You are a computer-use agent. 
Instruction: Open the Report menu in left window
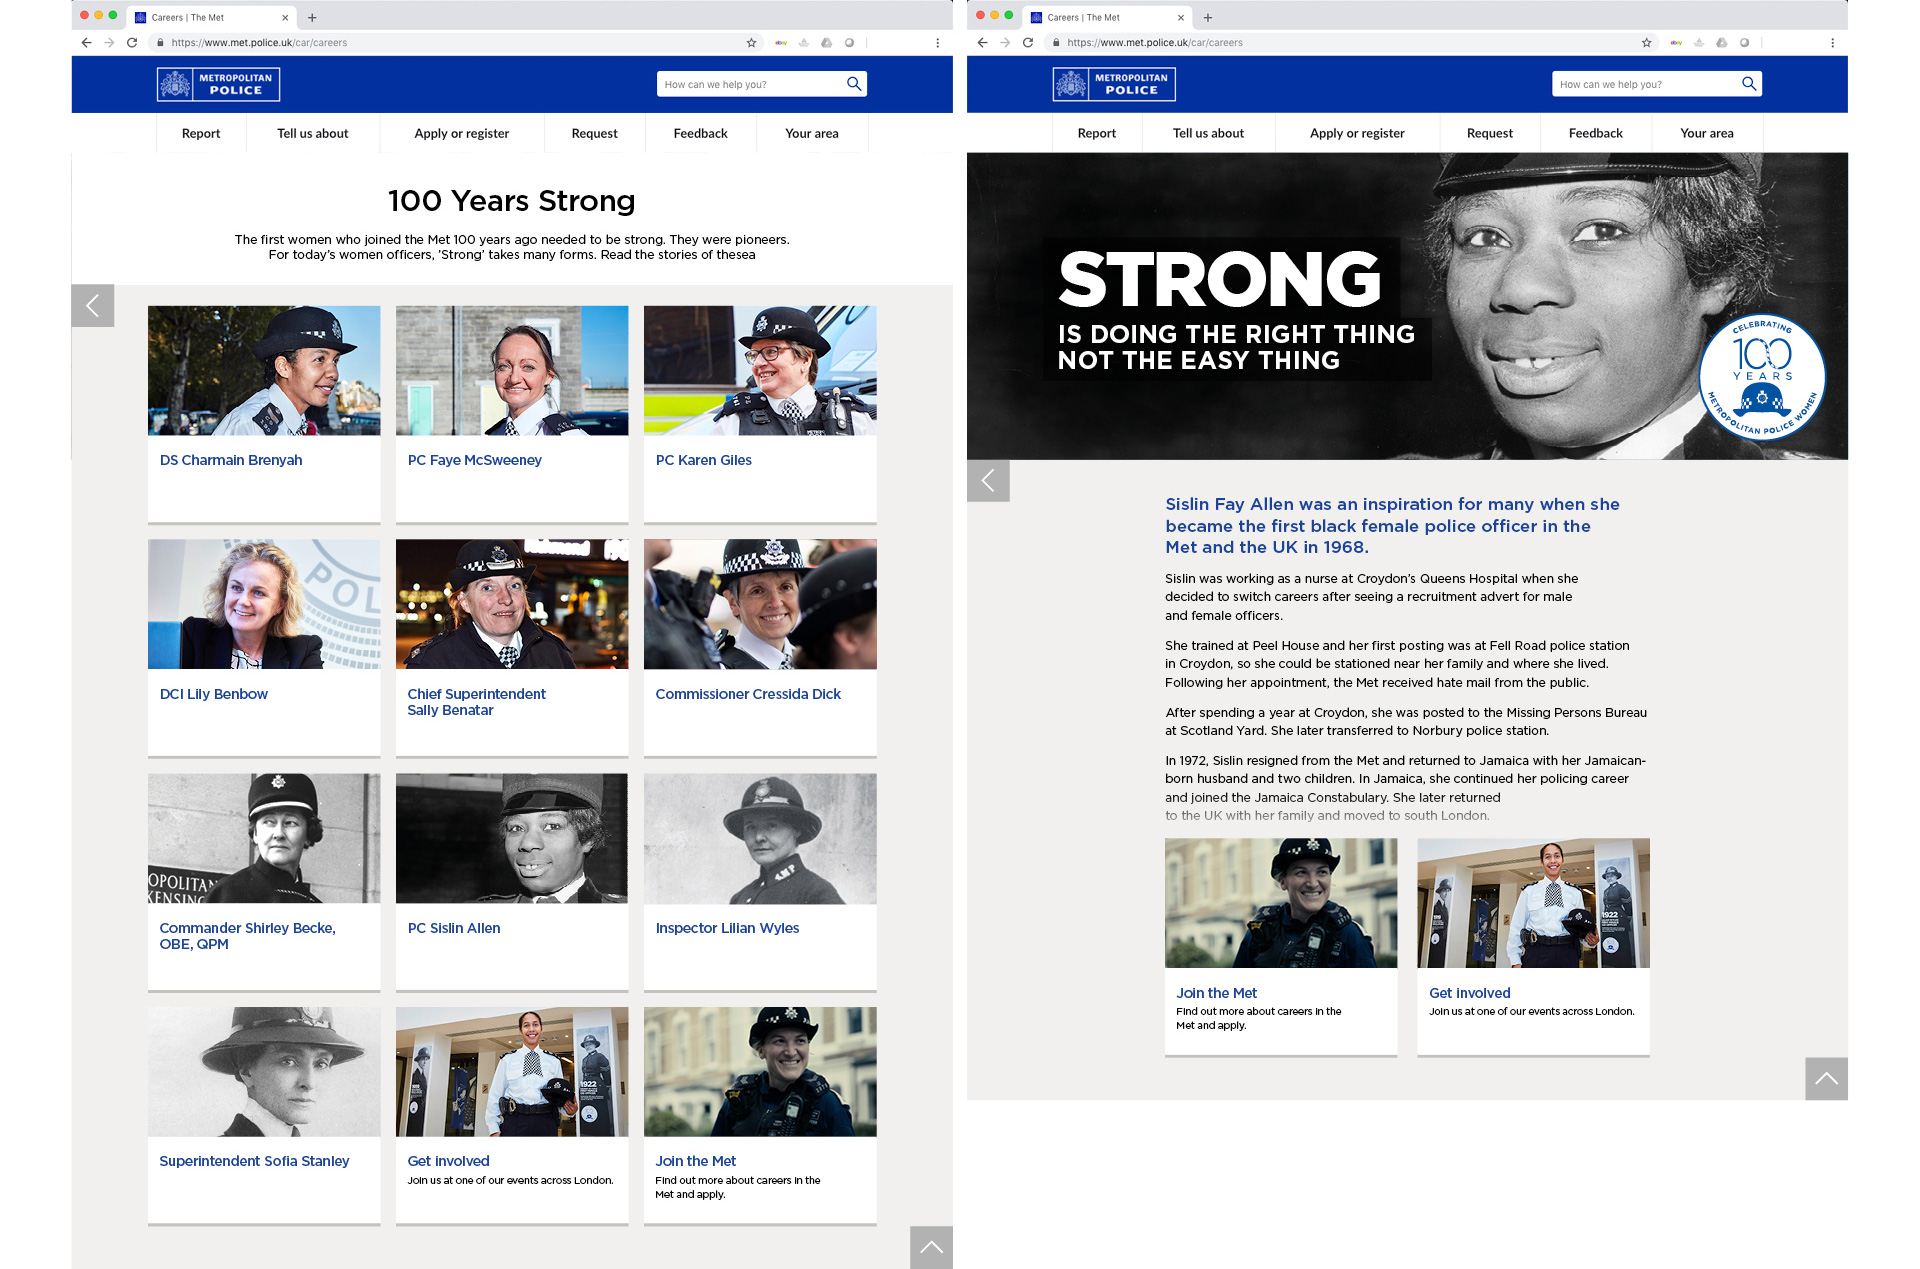(x=201, y=133)
